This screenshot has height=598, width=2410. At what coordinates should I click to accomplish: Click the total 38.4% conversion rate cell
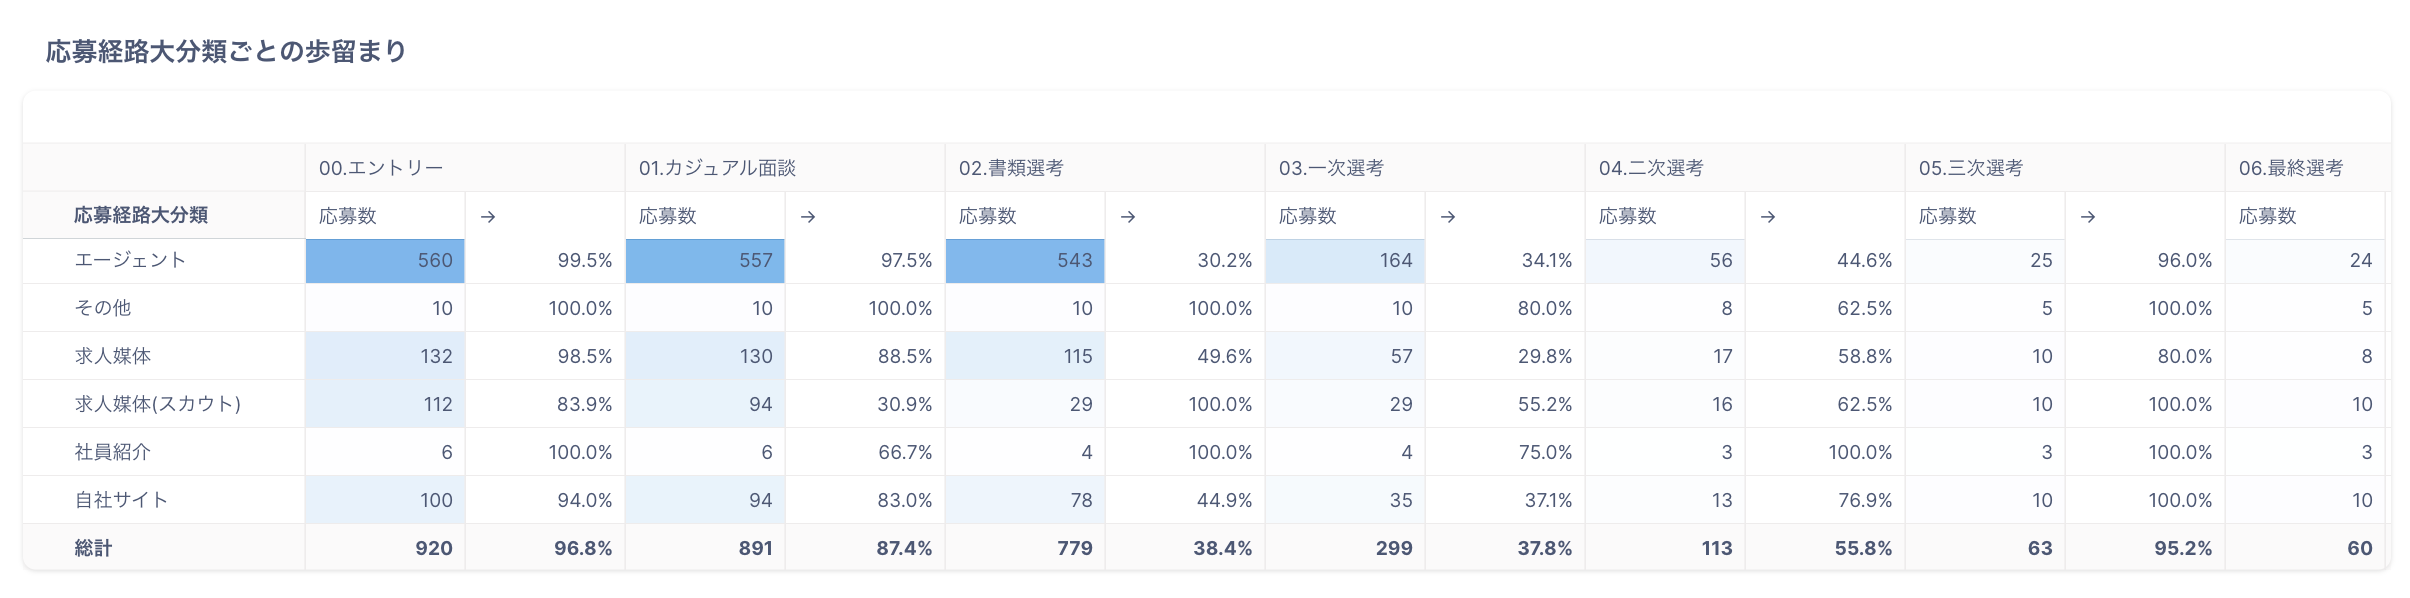(x=1186, y=548)
